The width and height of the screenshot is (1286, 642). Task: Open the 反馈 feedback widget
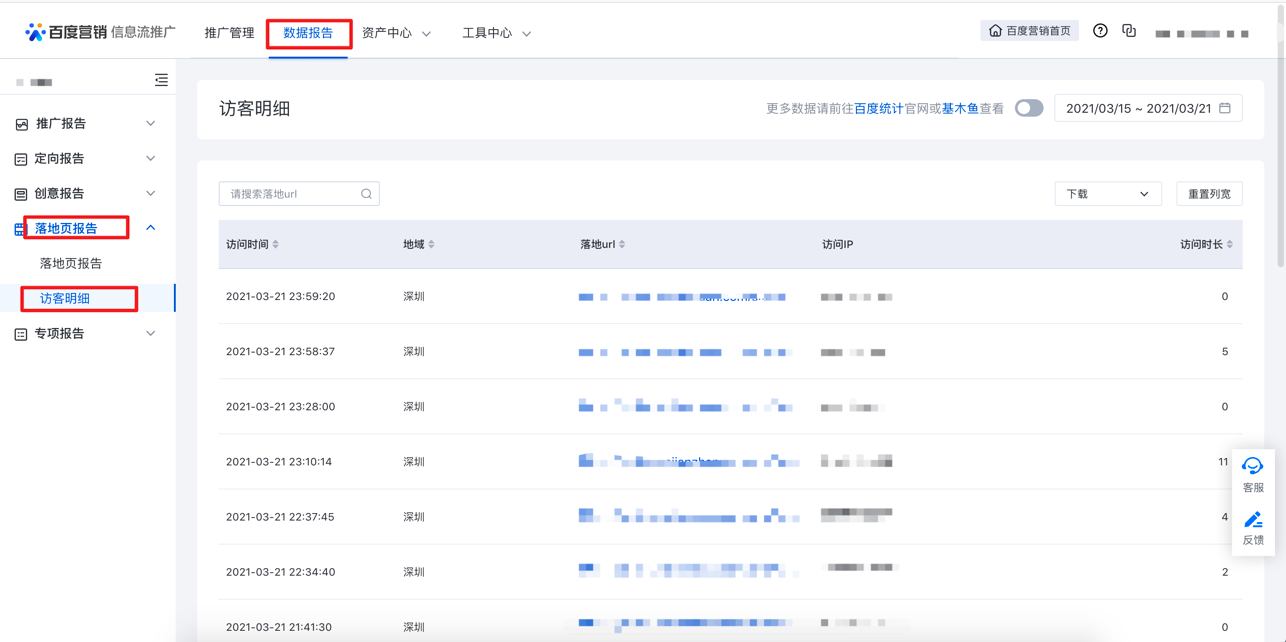(1252, 527)
